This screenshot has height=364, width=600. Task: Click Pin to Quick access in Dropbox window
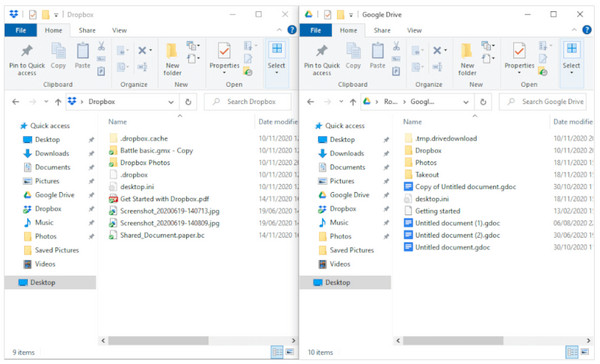coord(27,59)
